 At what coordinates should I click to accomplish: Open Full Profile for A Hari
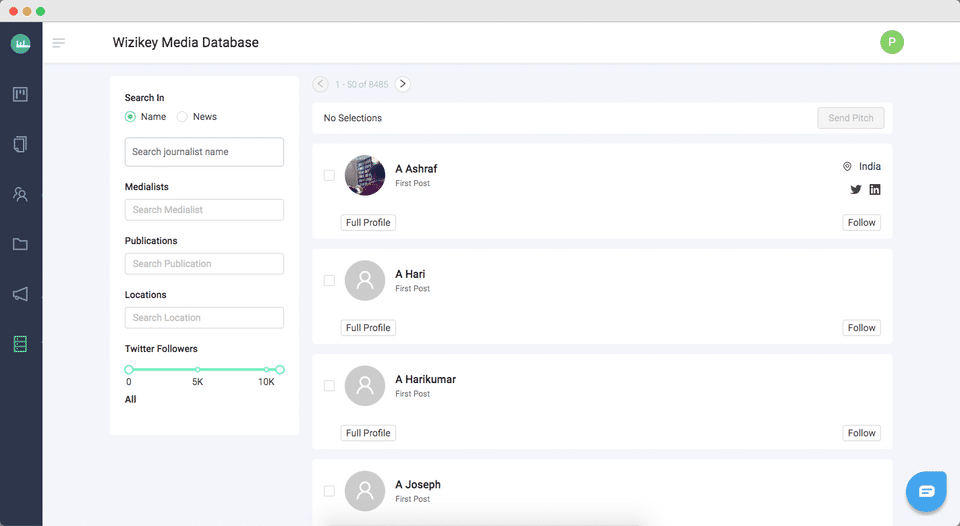click(368, 328)
